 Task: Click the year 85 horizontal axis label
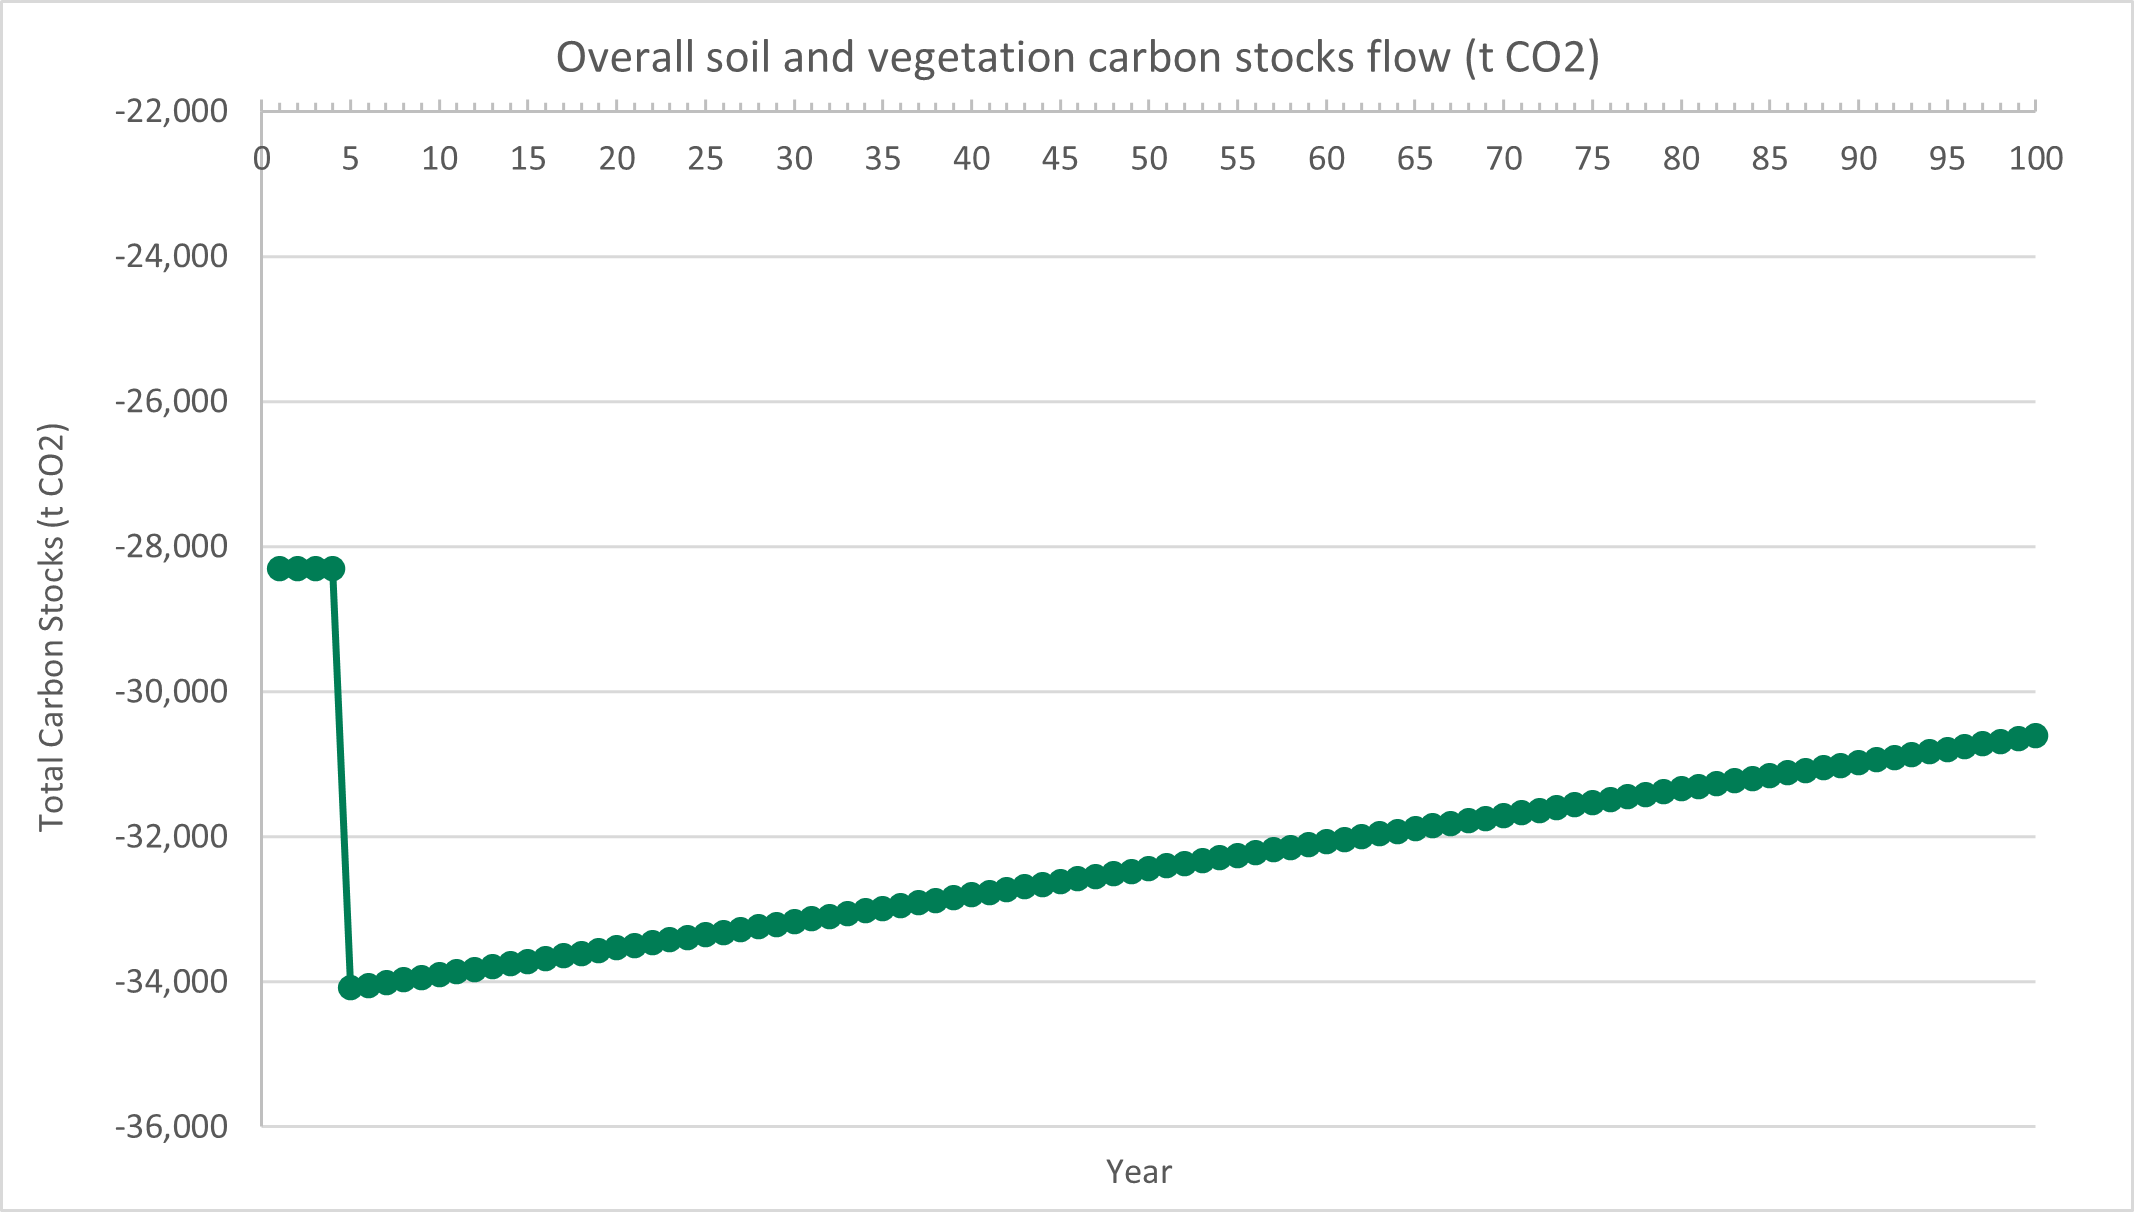pyautogui.click(x=1769, y=159)
